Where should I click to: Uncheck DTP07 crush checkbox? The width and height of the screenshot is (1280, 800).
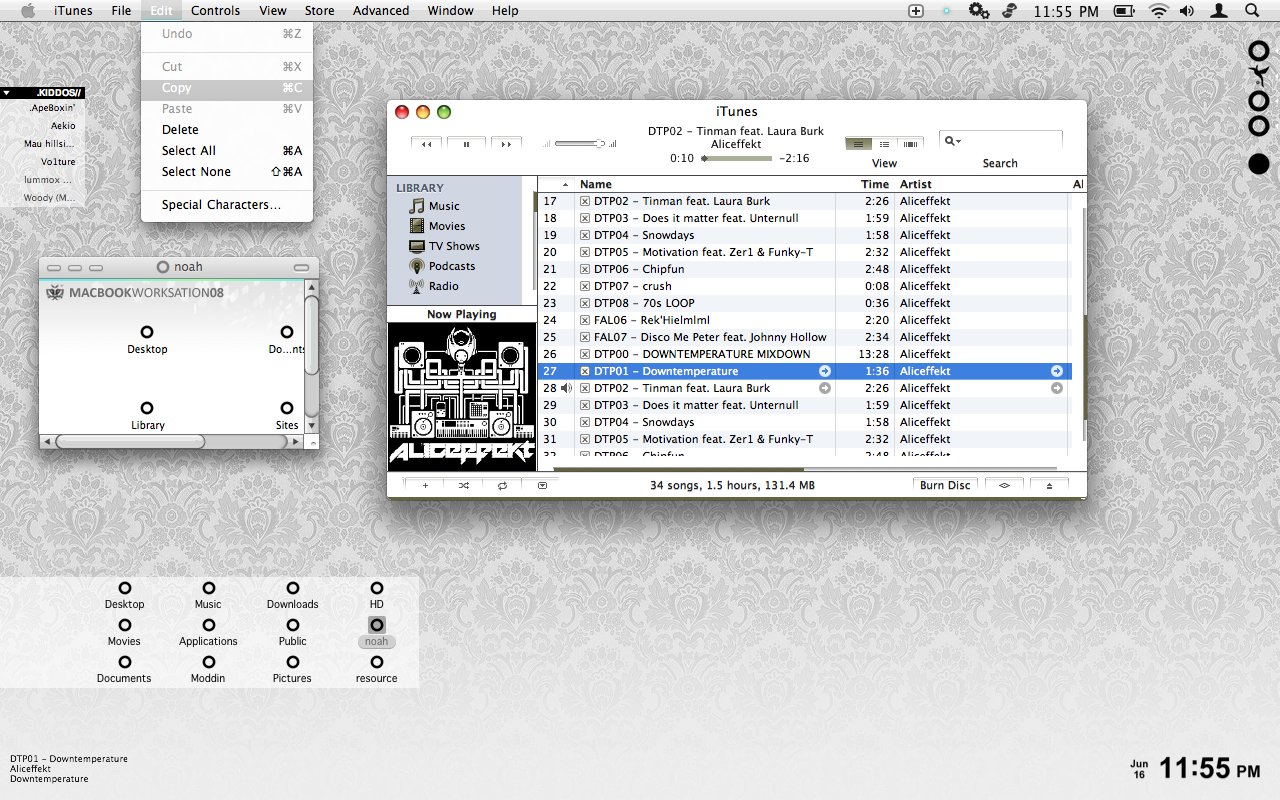point(585,286)
